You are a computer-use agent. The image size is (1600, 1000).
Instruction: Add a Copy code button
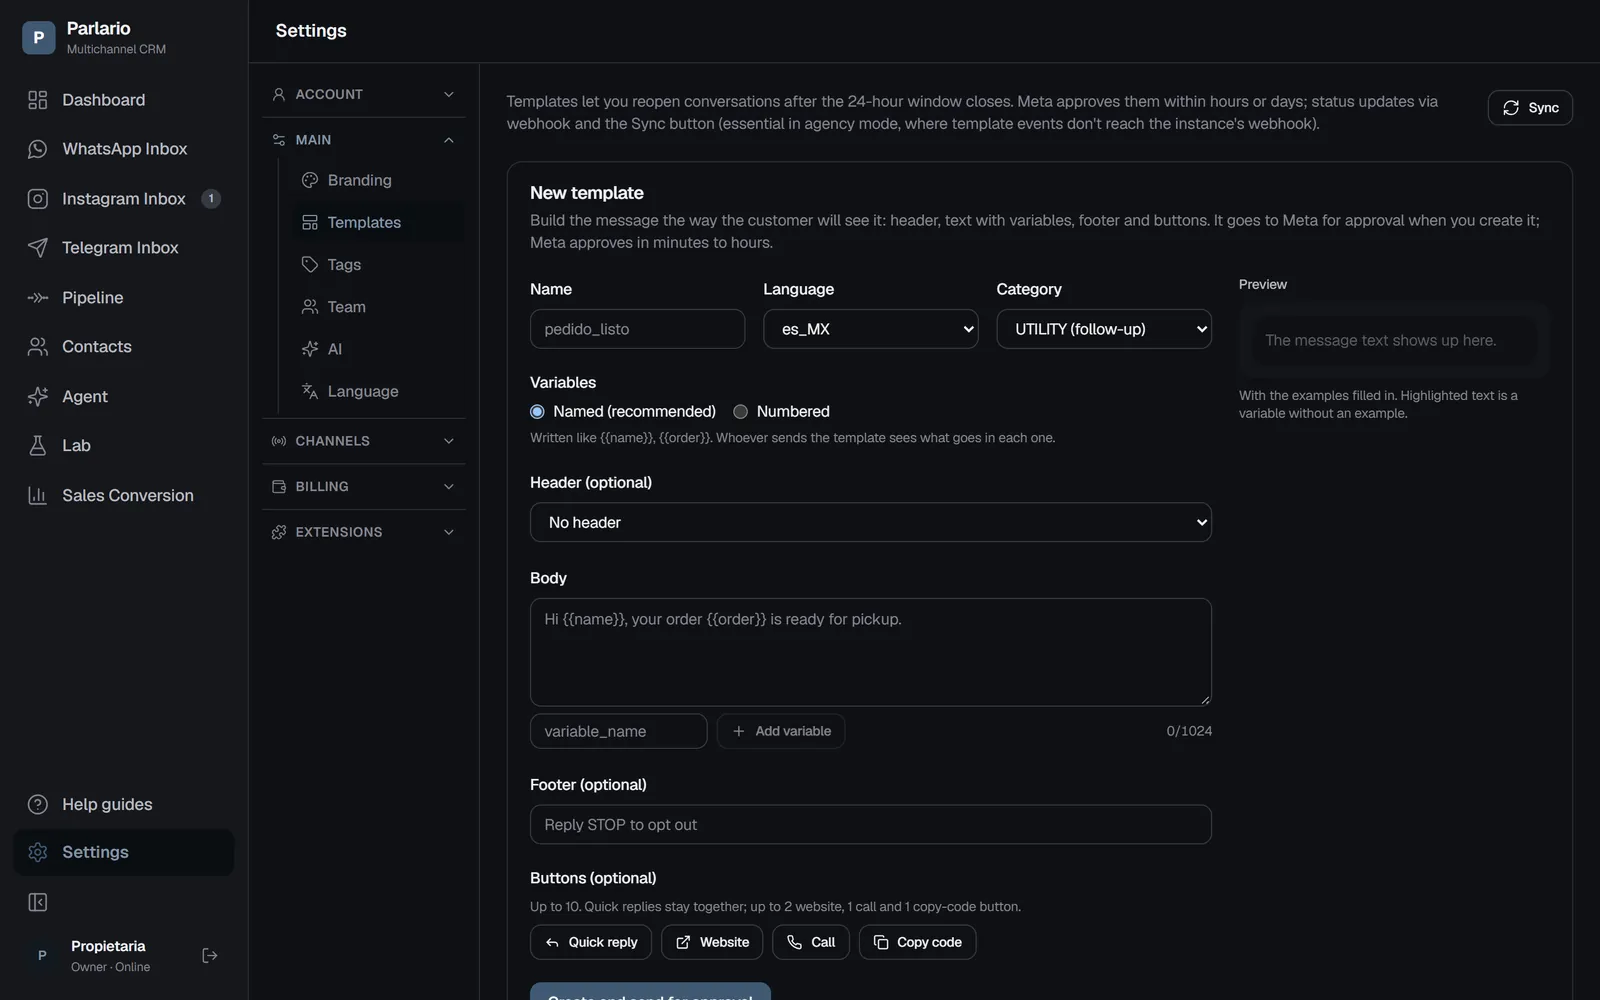(917, 942)
